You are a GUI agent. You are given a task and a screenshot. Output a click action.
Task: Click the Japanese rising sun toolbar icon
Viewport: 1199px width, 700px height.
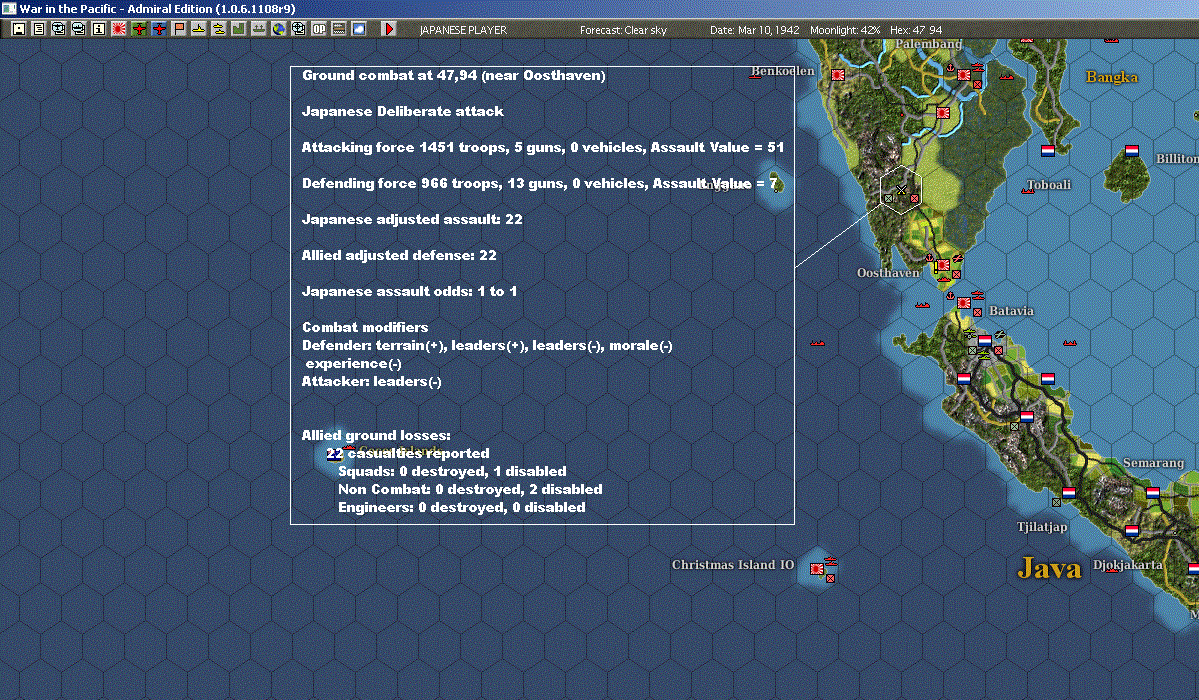(119, 29)
